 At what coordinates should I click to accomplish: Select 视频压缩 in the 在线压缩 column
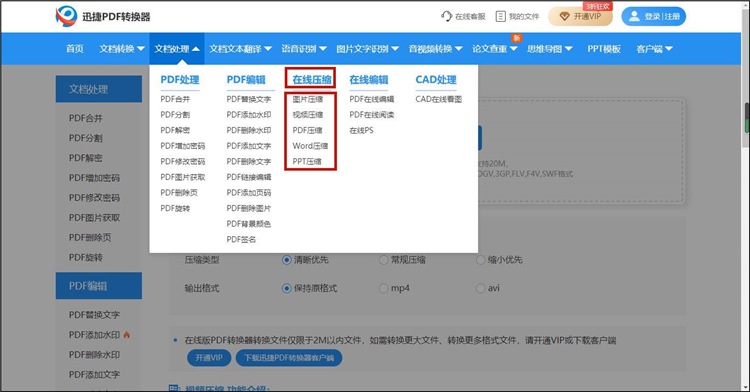[x=308, y=115]
